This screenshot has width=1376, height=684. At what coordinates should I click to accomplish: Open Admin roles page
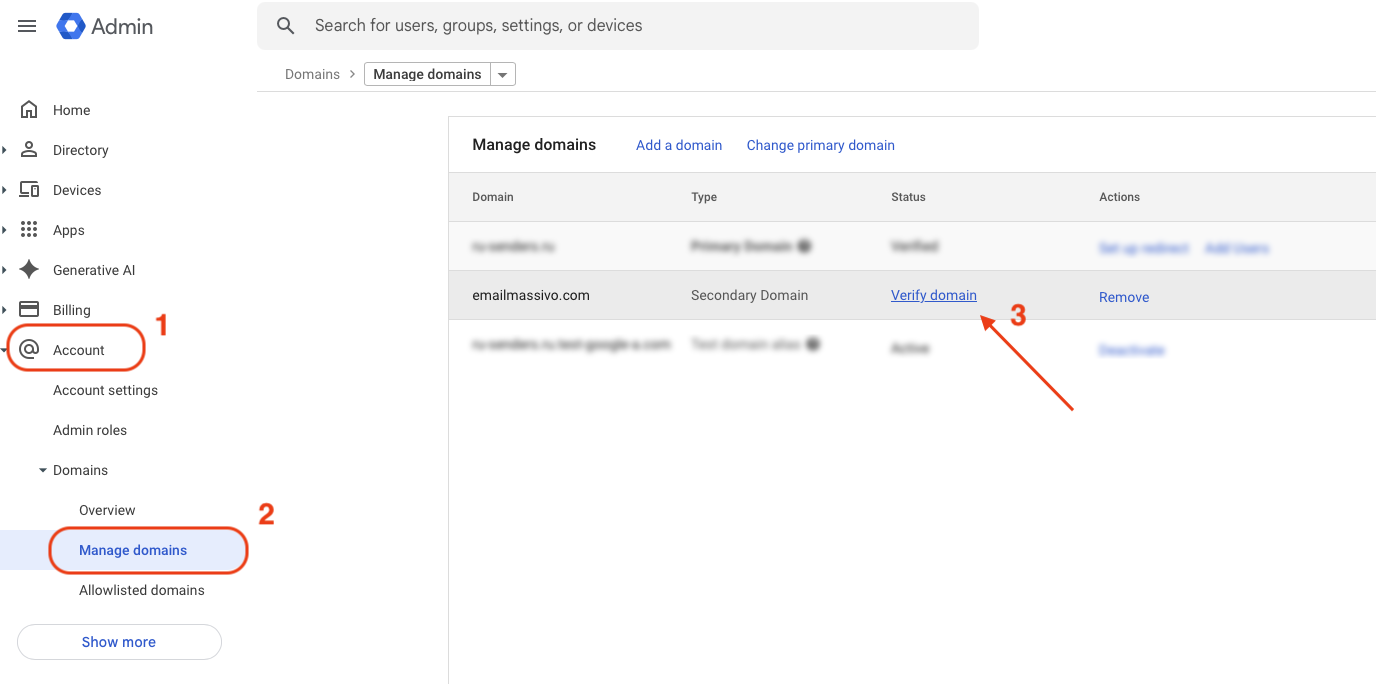pyautogui.click(x=90, y=430)
